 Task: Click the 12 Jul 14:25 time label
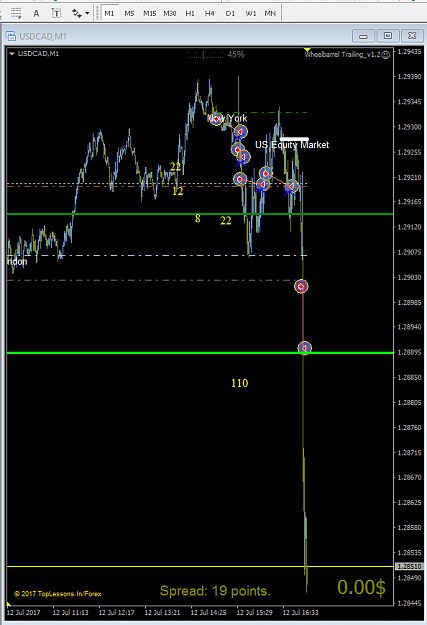(x=209, y=612)
